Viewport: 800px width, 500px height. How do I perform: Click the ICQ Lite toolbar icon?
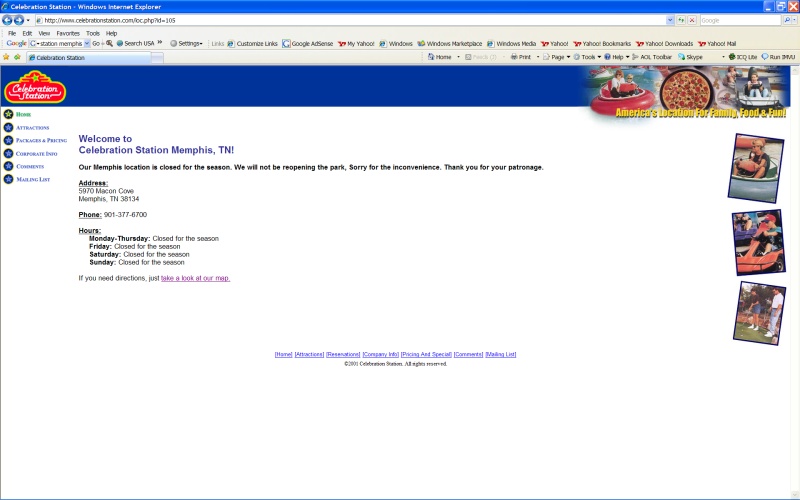[742, 57]
